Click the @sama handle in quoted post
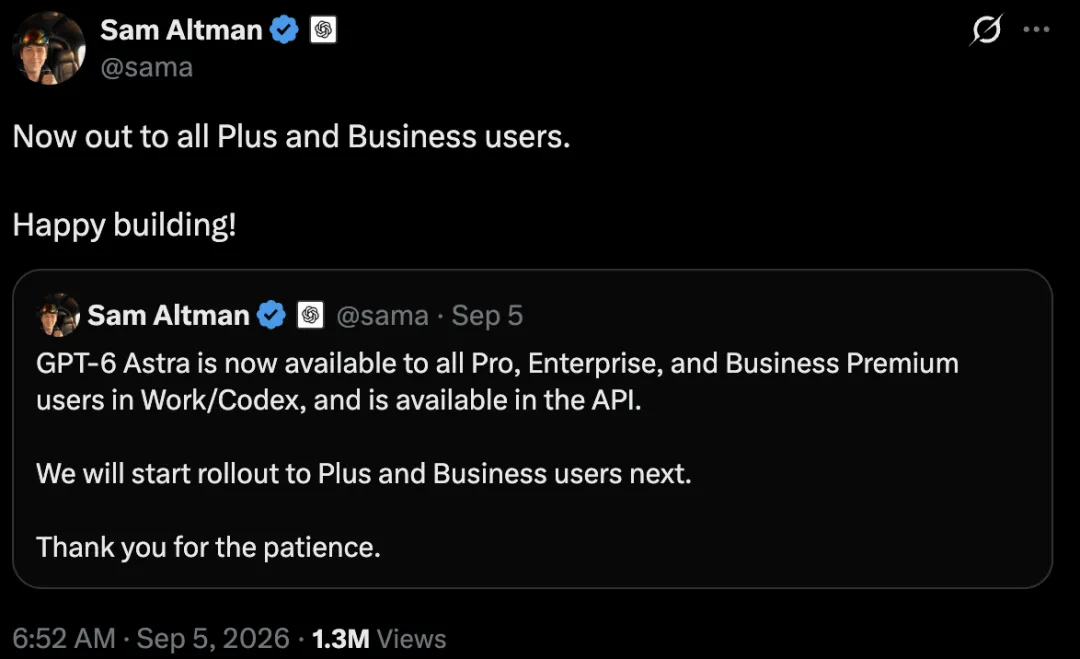 (x=382, y=315)
